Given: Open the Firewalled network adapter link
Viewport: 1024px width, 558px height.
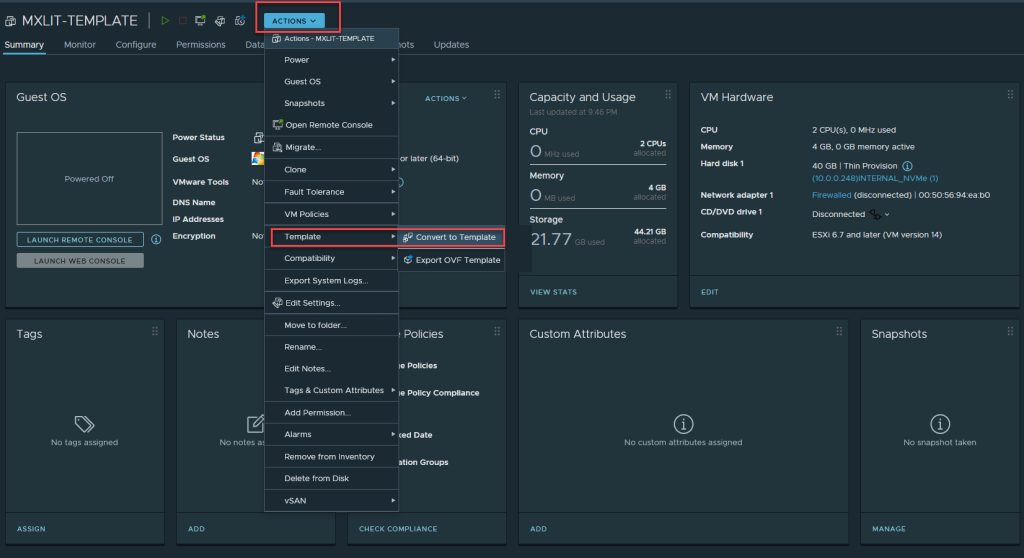Looking at the screenshot, I should (x=831, y=195).
